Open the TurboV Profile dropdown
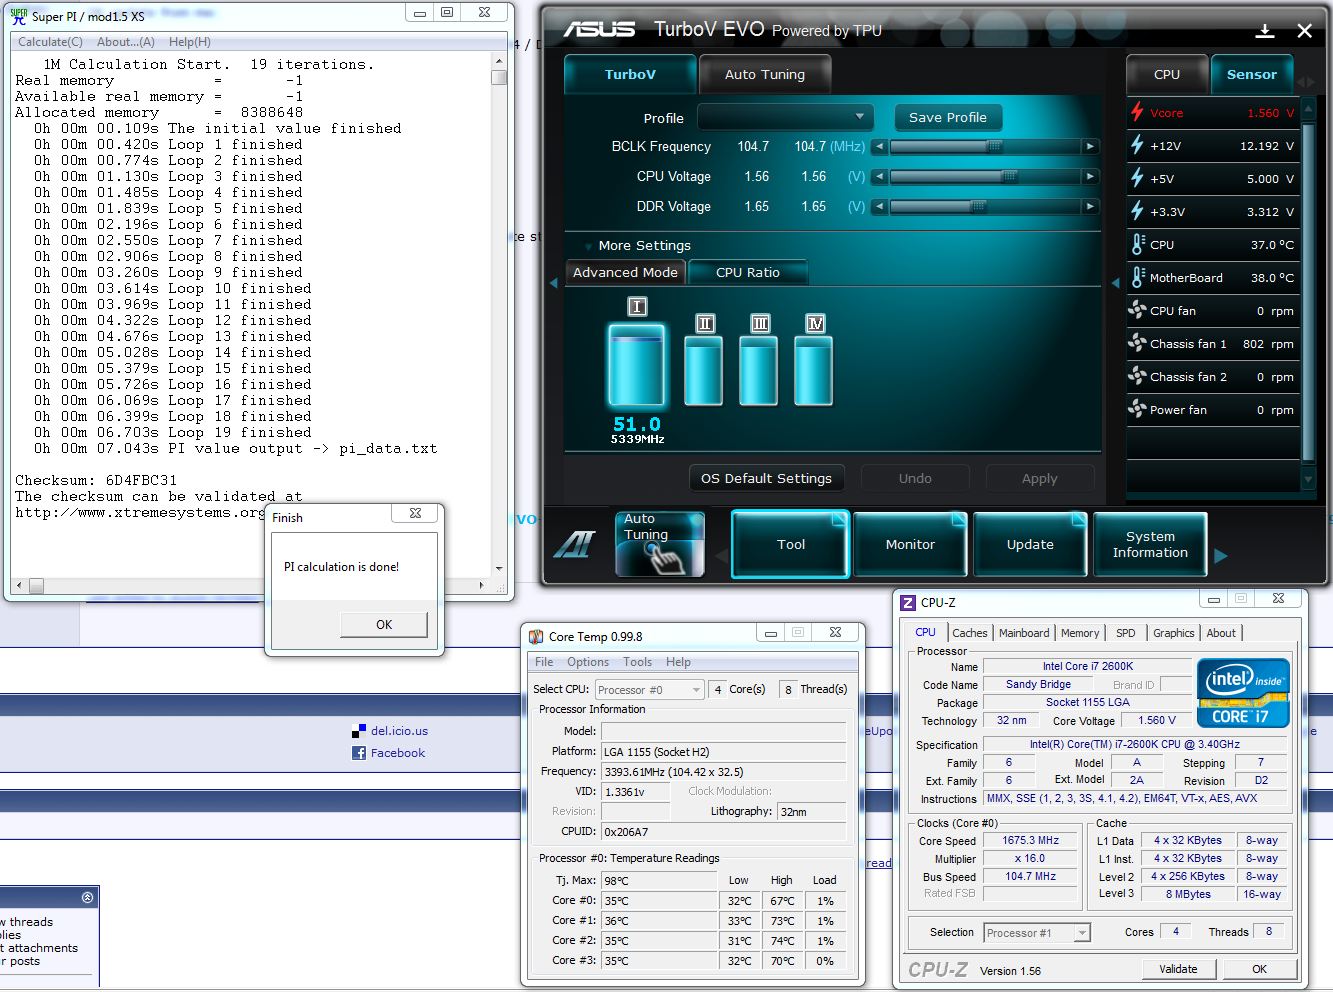The height and width of the screenshot is (992, 1333). [x=785, y=117]
